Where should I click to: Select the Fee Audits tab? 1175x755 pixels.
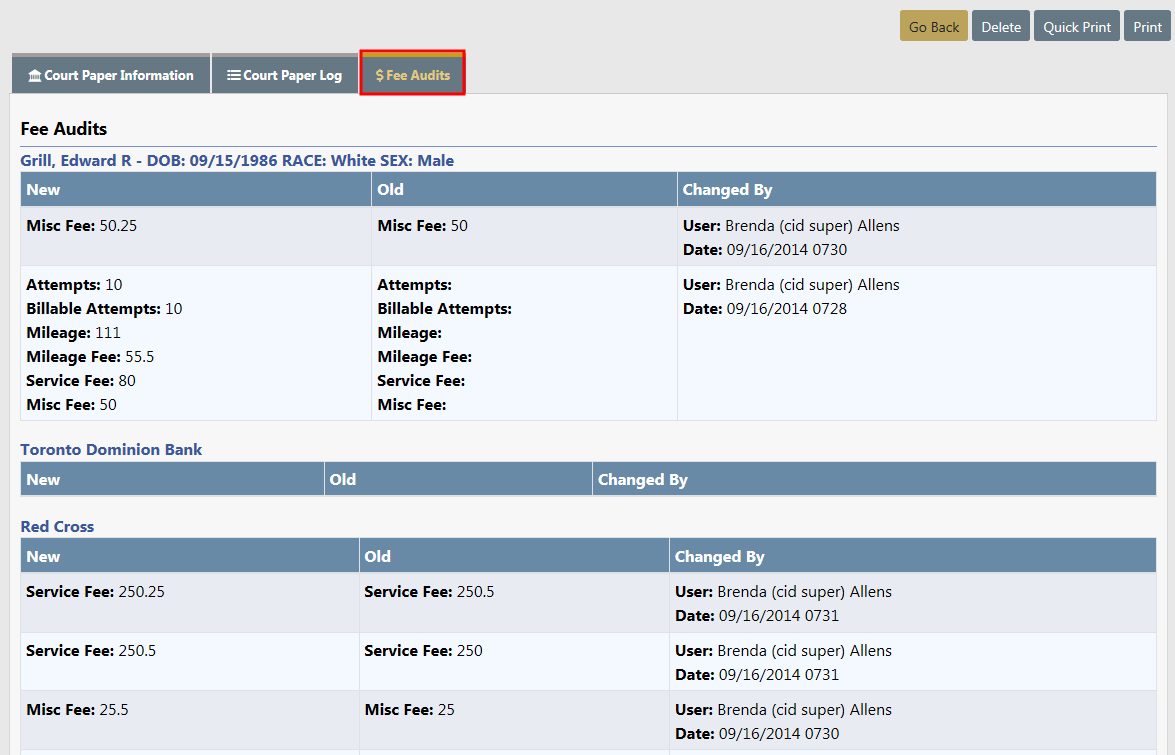[413, 75]
